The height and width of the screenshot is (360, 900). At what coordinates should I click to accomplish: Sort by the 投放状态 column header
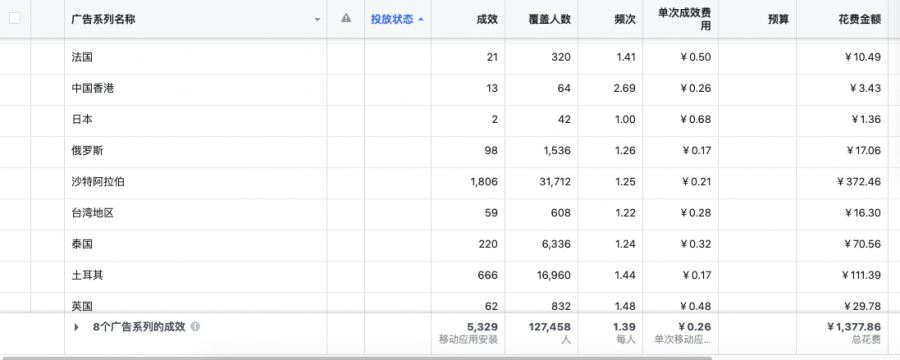[x=391, y=19]
